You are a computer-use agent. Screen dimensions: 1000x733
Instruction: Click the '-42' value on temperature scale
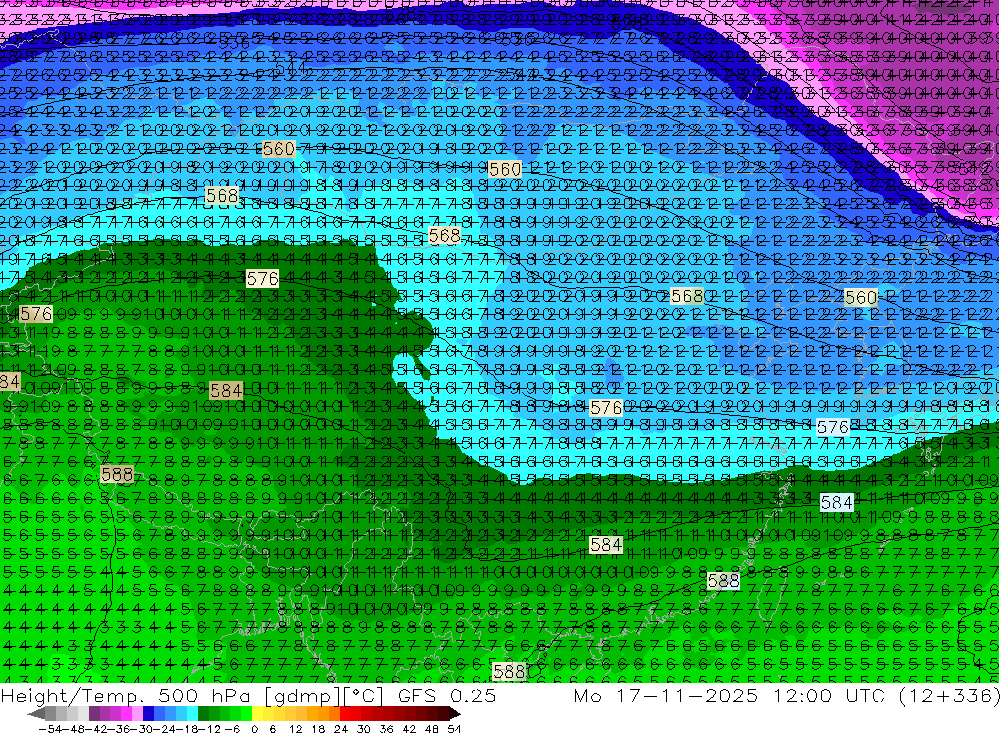[98, 729]
